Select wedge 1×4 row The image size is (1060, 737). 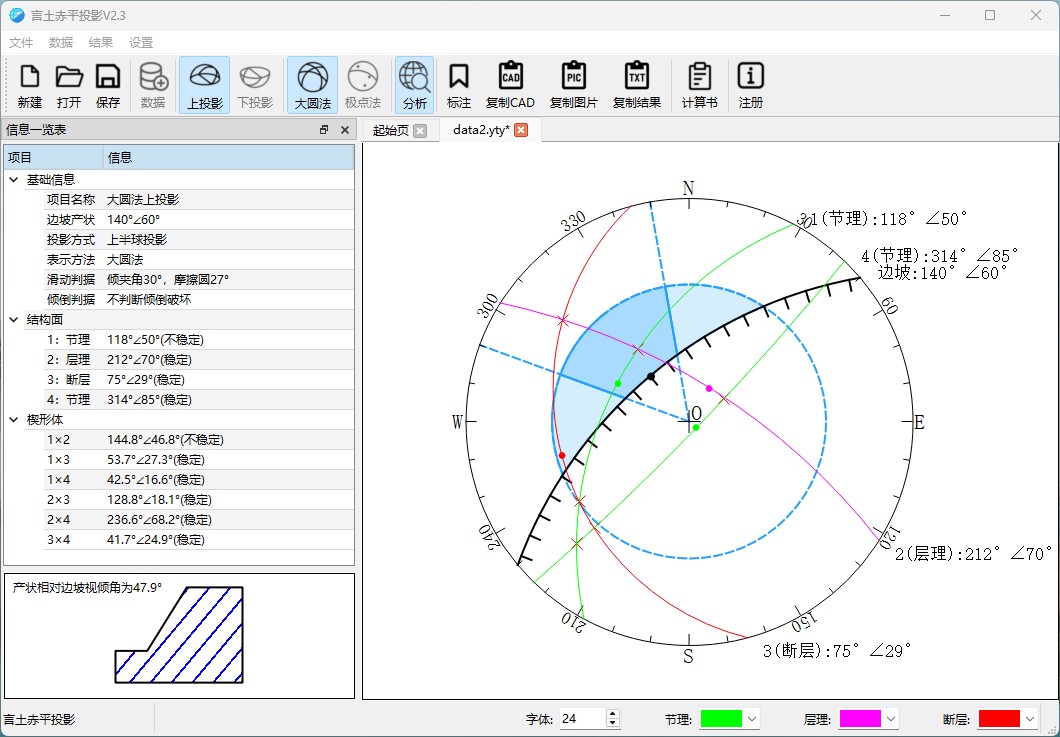click(199, 480)
